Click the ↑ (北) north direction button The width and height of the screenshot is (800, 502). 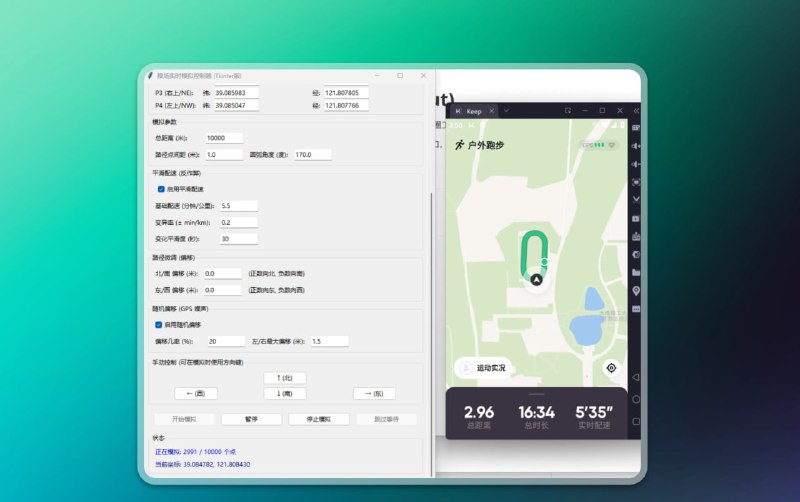point(284,377)
